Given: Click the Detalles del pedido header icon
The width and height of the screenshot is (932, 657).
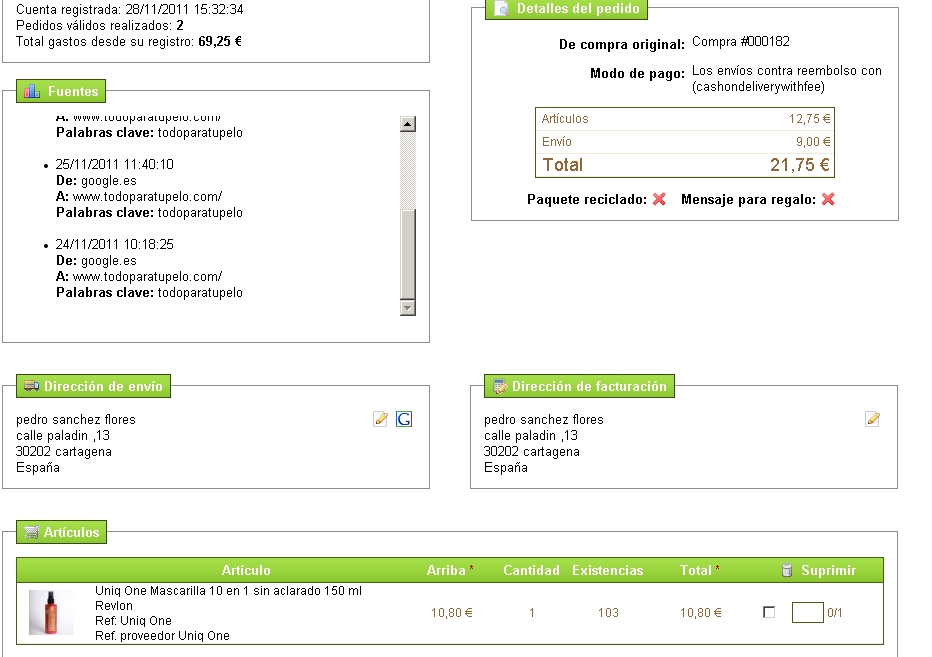Looking at the screenshot, I should pos(501,9).
